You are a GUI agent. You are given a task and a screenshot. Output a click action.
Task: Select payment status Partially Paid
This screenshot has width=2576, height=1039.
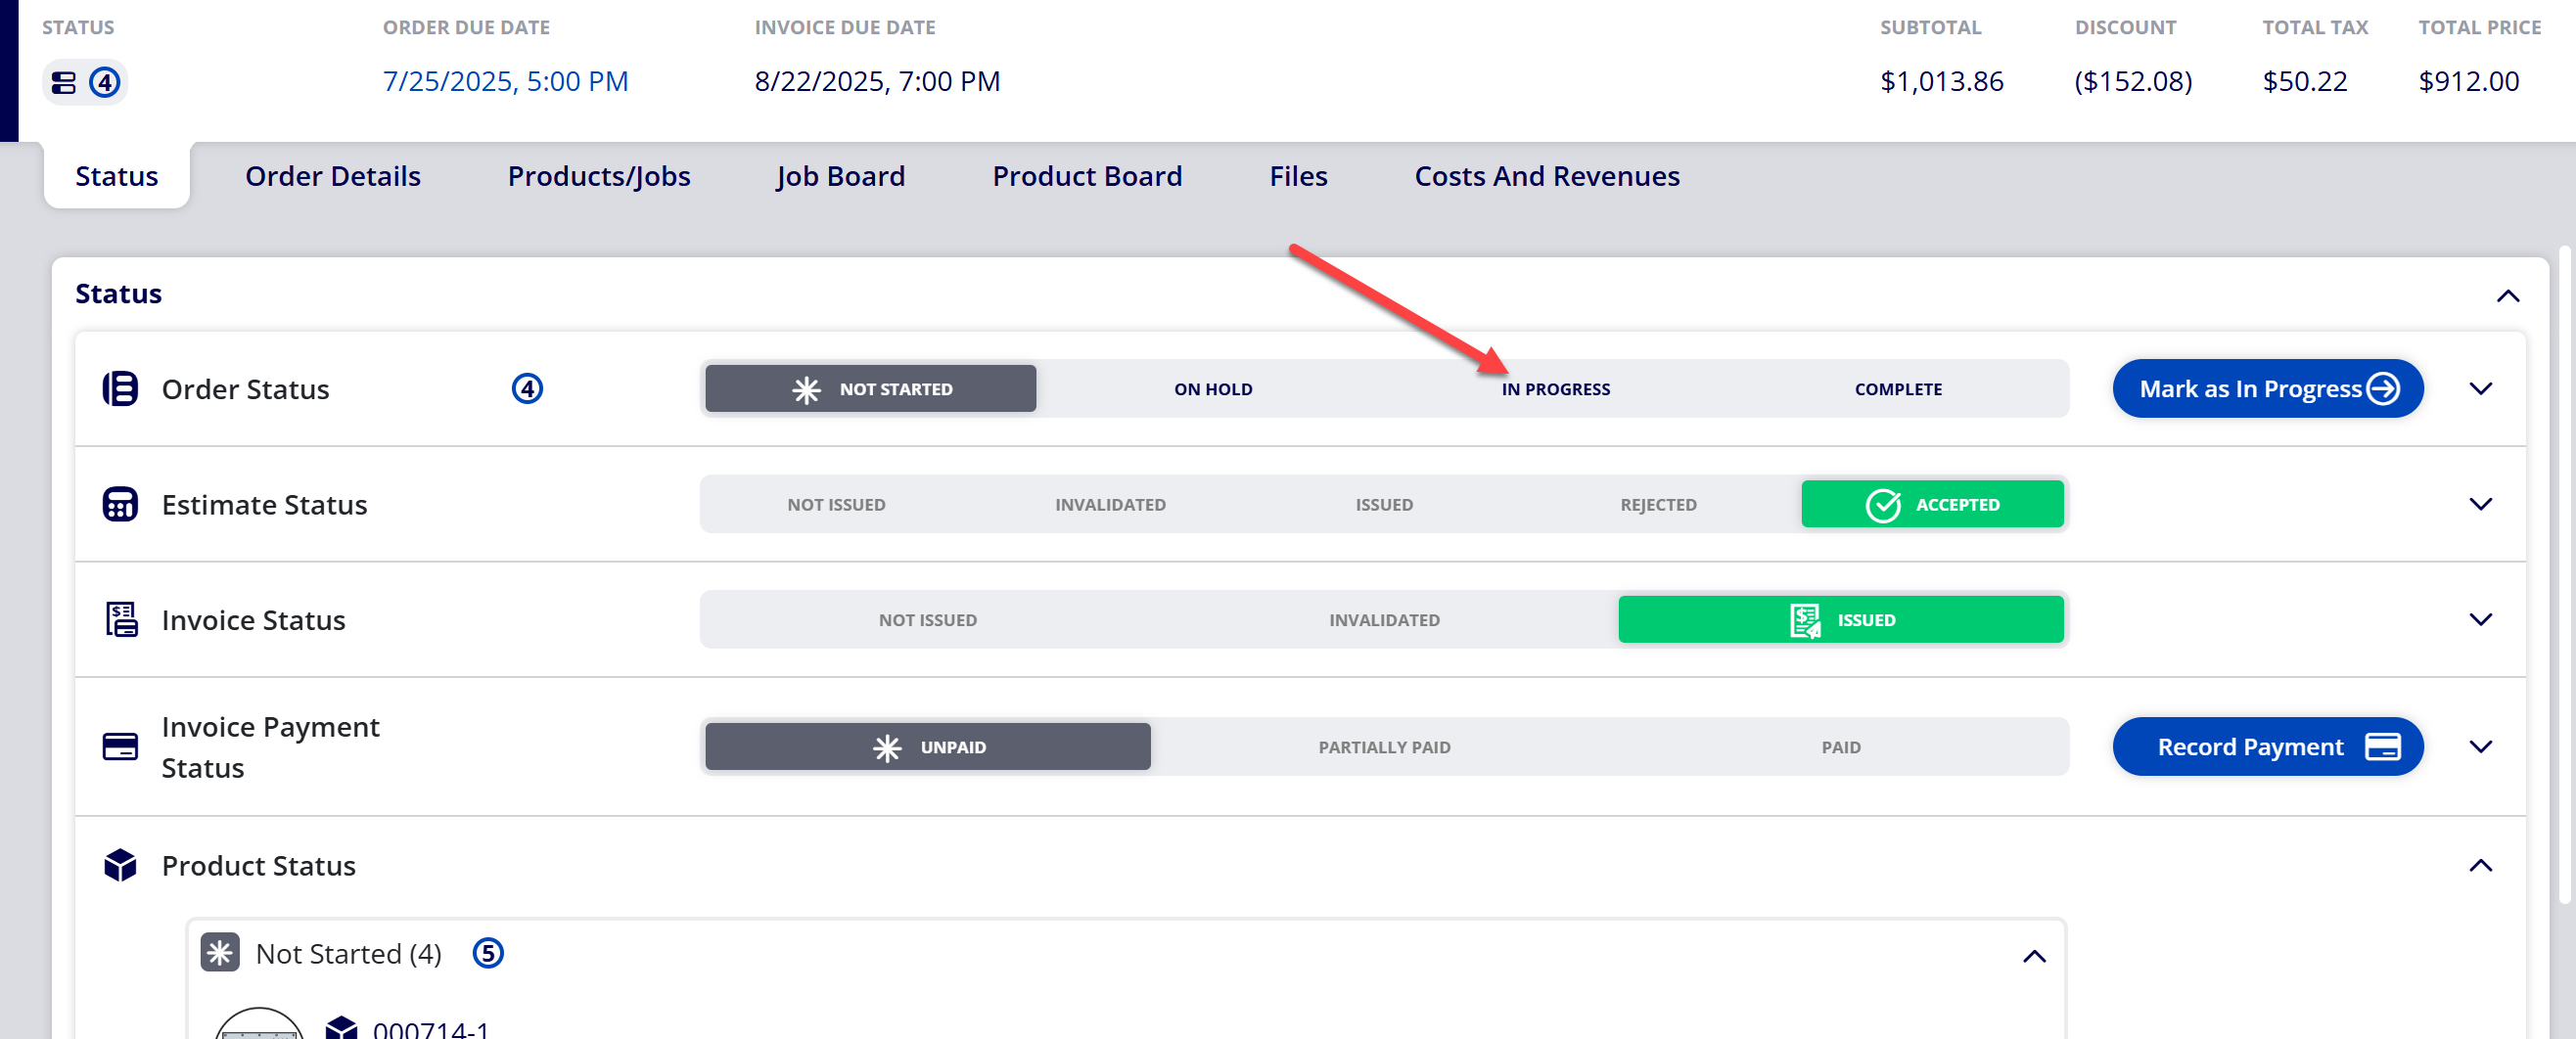(x=1384, y=747)
